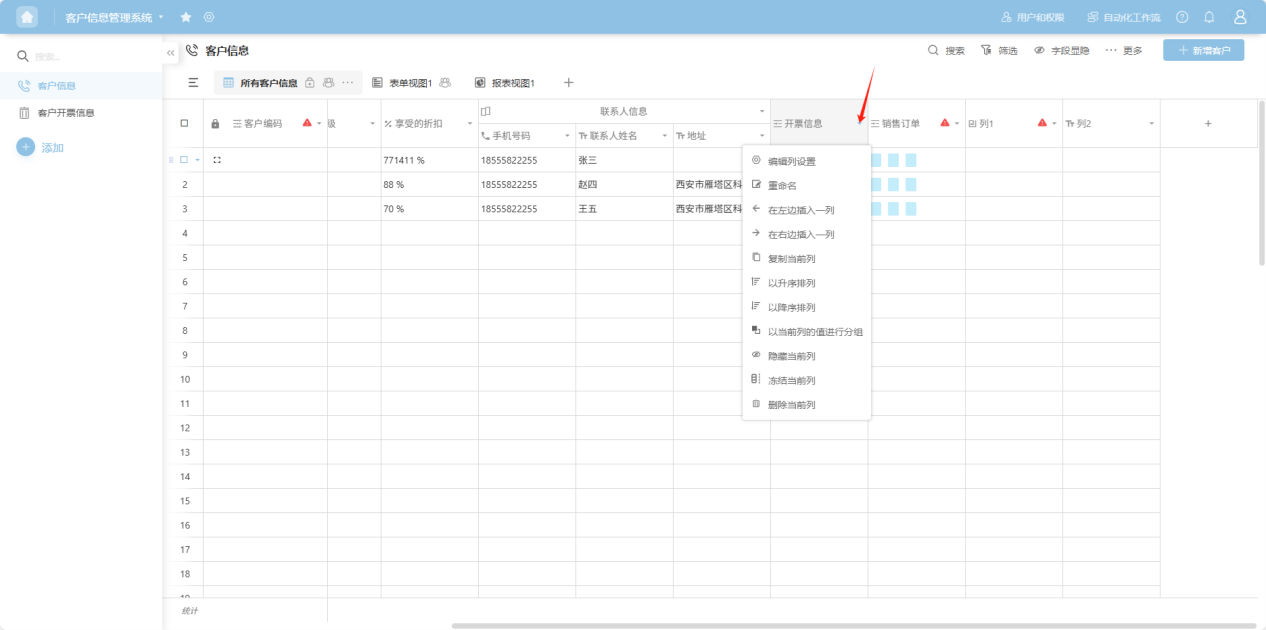Click the sidebar search input field
Screen dimensions: 1266x630
90,57
